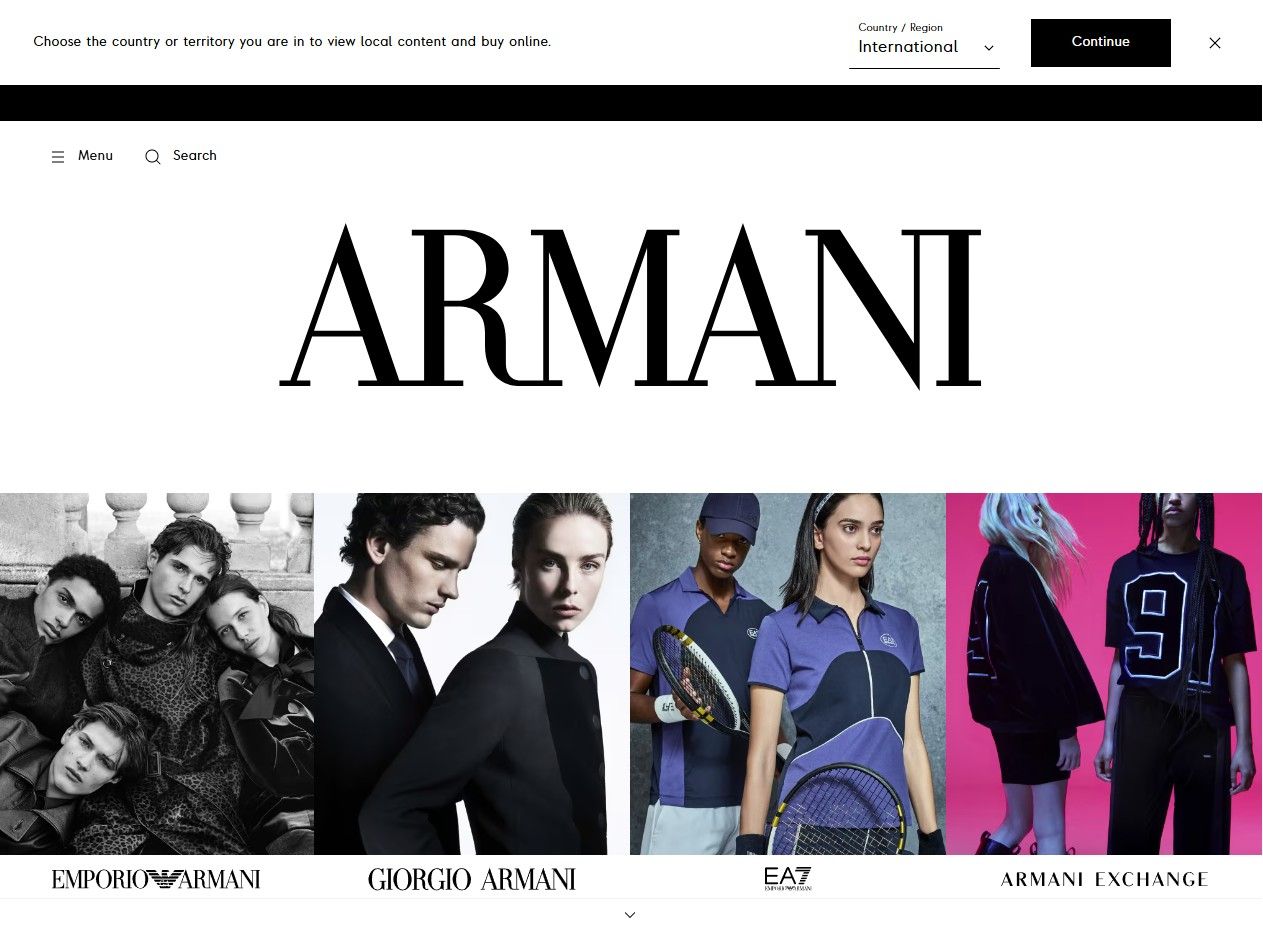Open the hamburger Menu icon
This screenshot has width=1263, height=928.
click(x=58, y=157)
